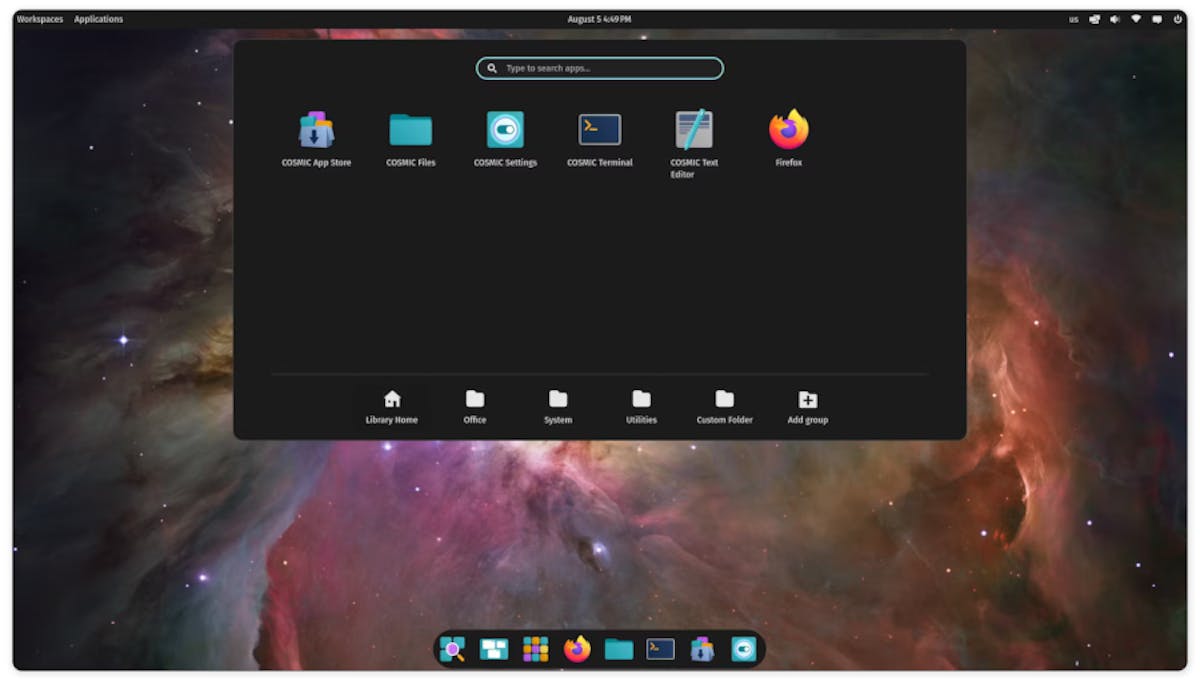
Task: Select the Library Home group
Action: [x=392, y=407]
